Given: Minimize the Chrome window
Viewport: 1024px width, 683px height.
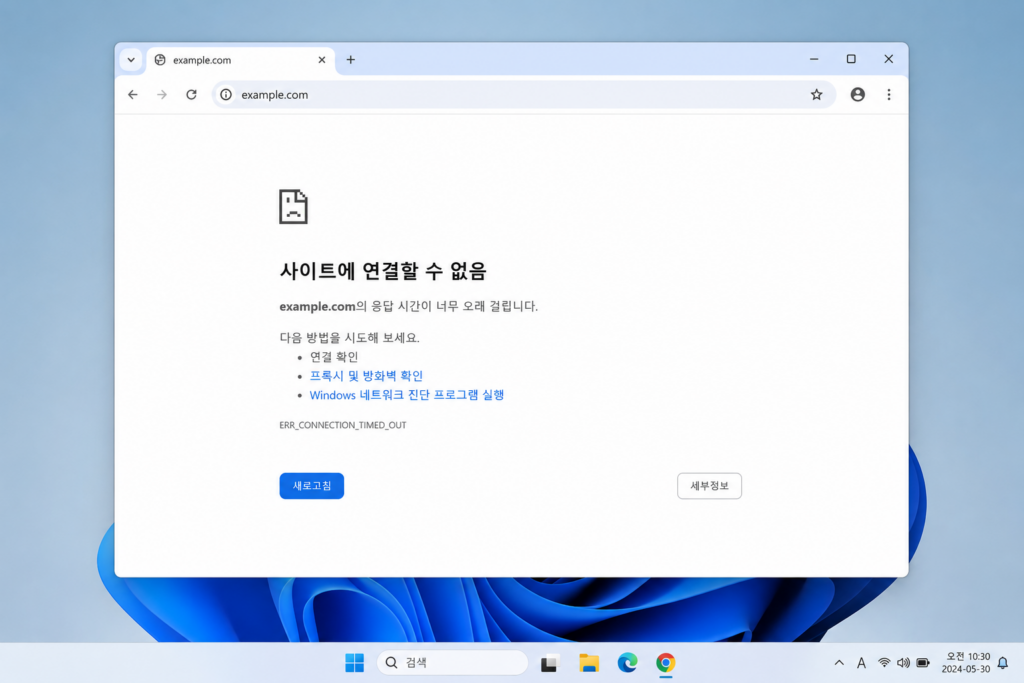Looking at the screenshot, I should click(x=814, y=59).
